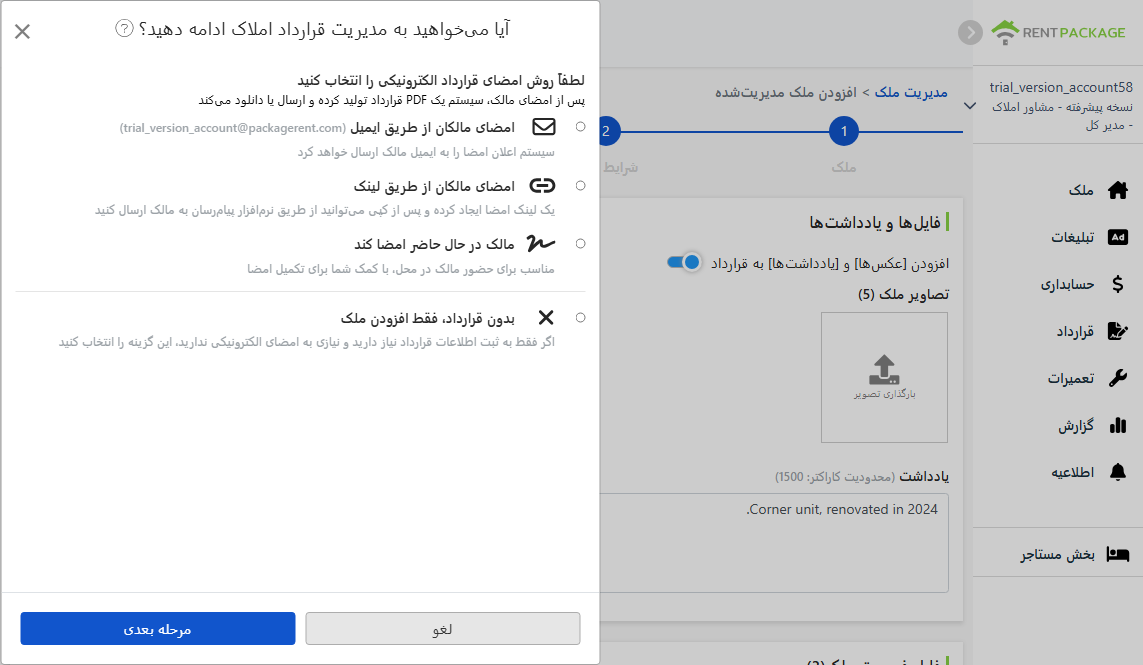Click the فایل‌ها و یادداشت‌ها section heading
This screenshot has width=1143, height=665.
tap(875, 222)
